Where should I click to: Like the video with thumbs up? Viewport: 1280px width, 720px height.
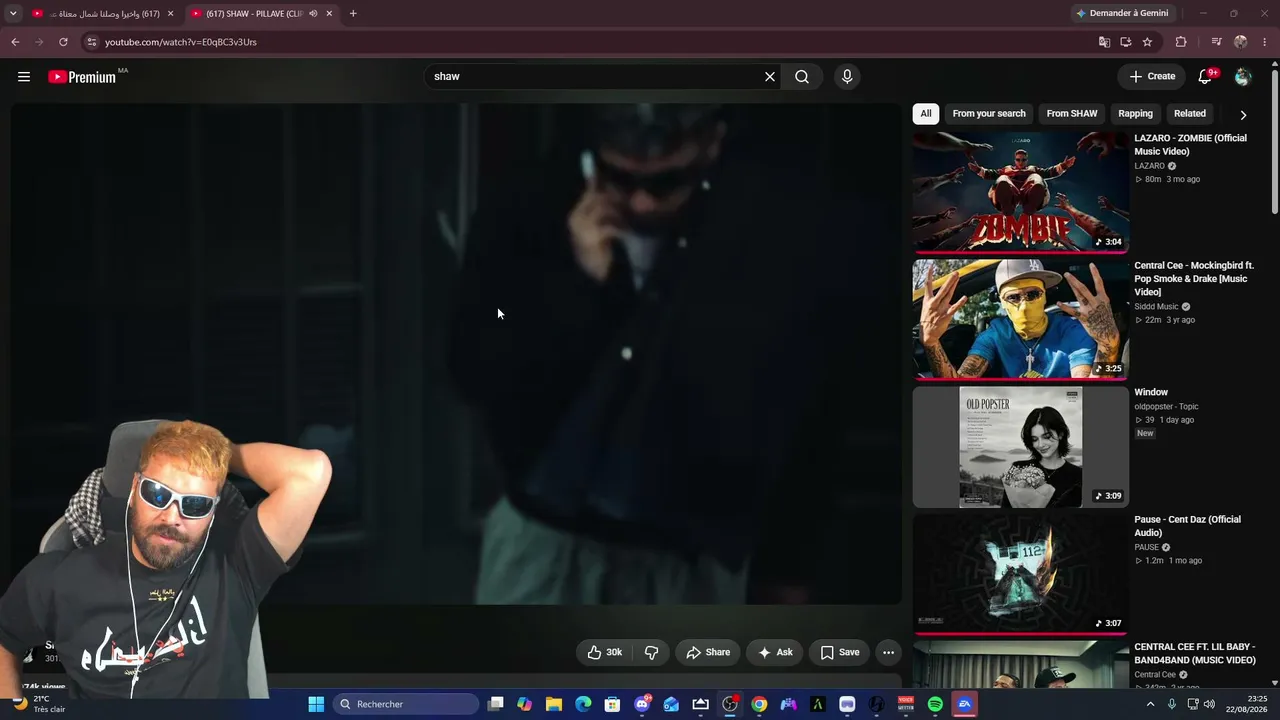[x=604, y=652]
